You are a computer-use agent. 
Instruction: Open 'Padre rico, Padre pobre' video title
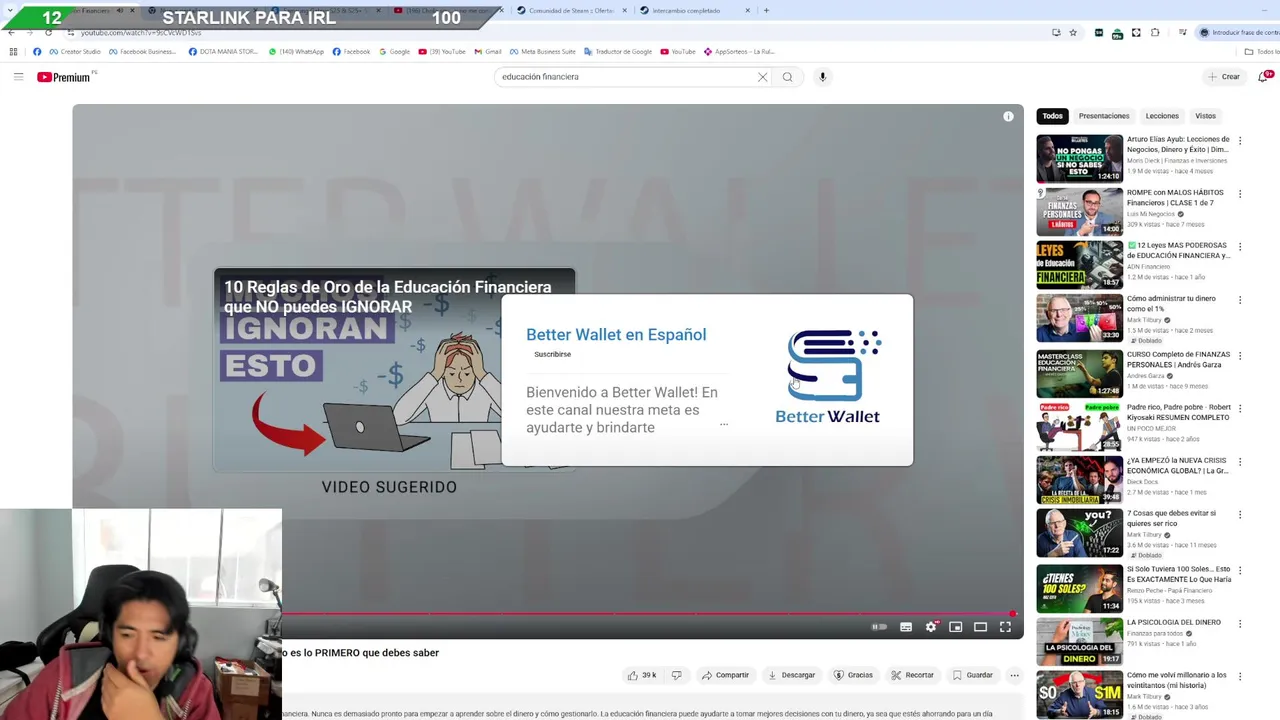(x=1178, y=412)
